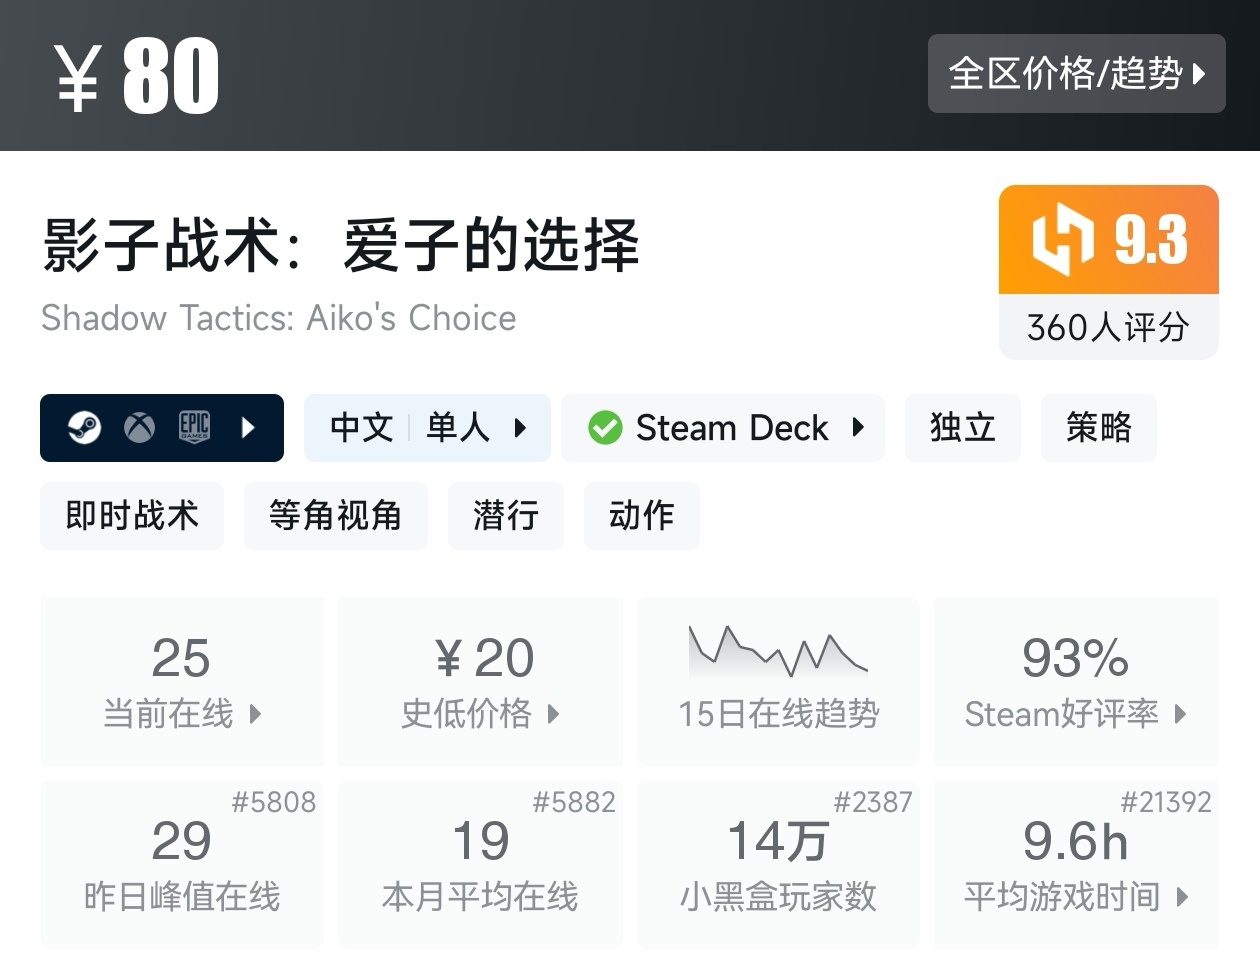Screen dimensions: 1260x966
Task: Expand the platforms list arrow
Action: [248, 428]
